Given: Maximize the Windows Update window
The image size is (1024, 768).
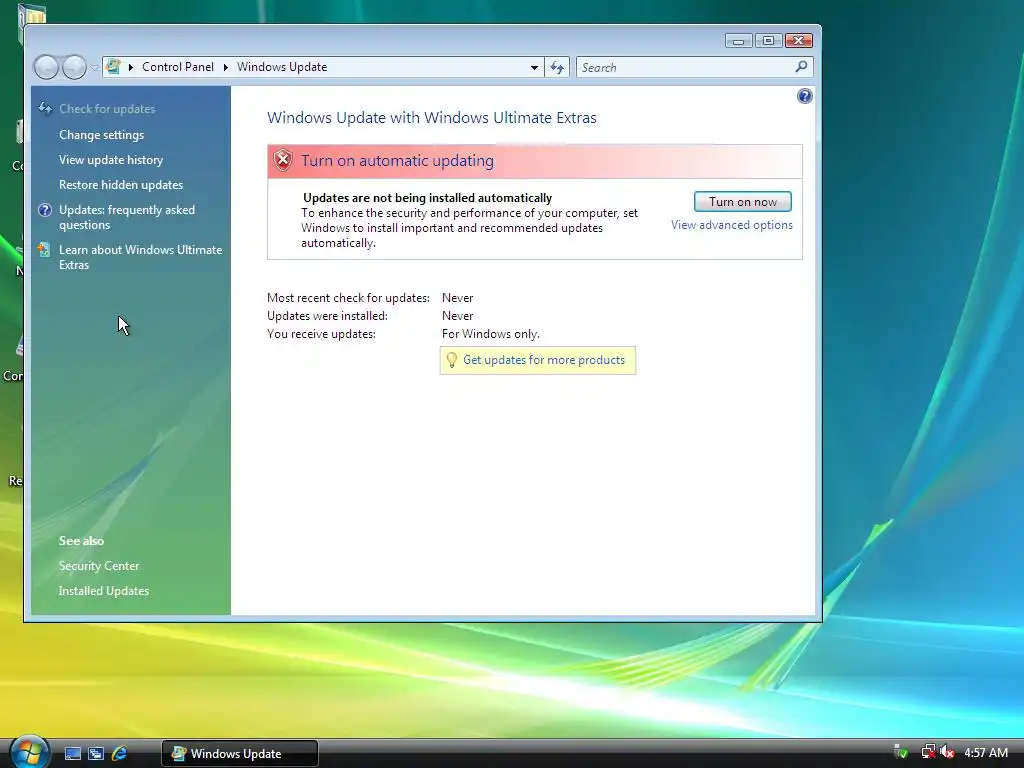Looking at the screenshot, I should (769, 40).
